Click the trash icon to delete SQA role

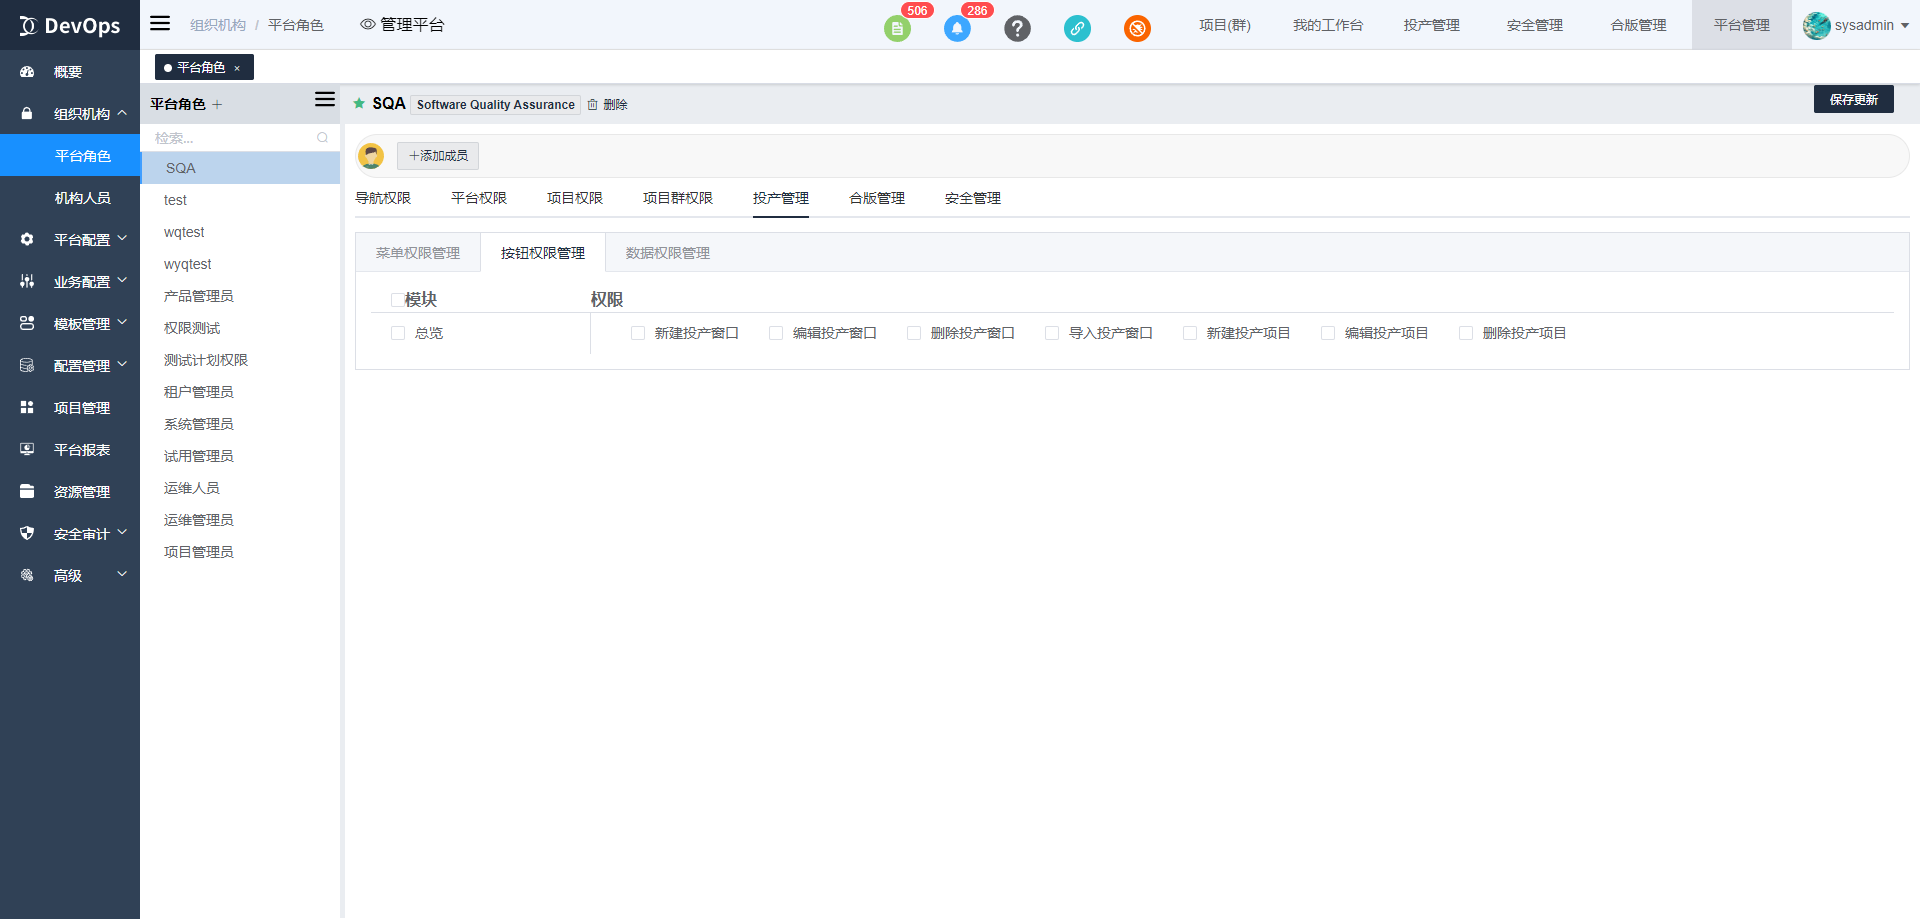[593, 105]
